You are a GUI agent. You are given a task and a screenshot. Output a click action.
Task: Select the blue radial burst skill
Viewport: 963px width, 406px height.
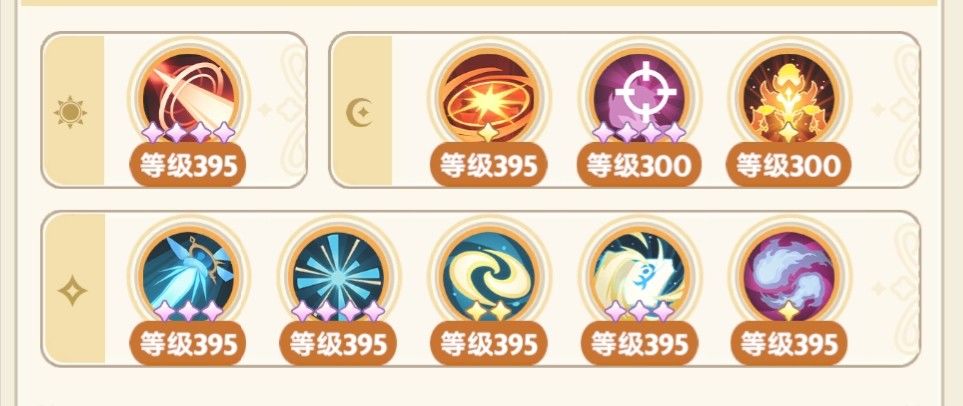pos(338,277)
